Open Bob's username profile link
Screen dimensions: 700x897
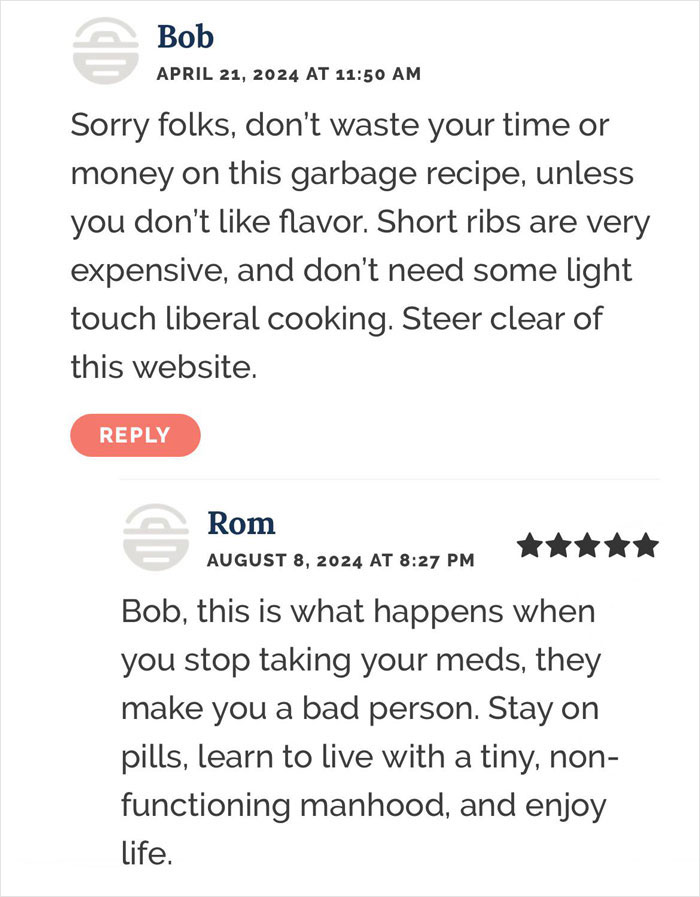(x=185, y=38)
